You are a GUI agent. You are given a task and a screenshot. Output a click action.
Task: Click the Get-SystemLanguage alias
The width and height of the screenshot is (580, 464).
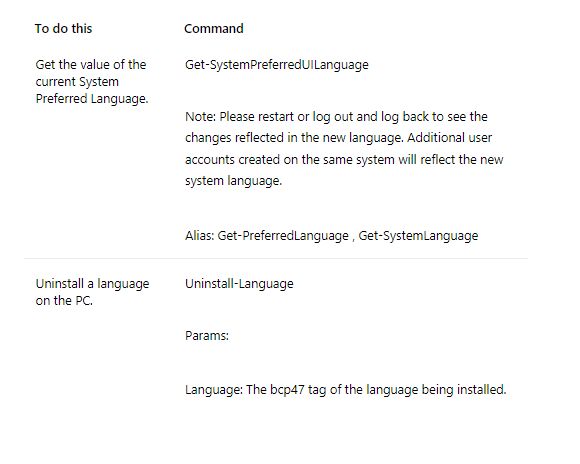(x=418, y=236)
